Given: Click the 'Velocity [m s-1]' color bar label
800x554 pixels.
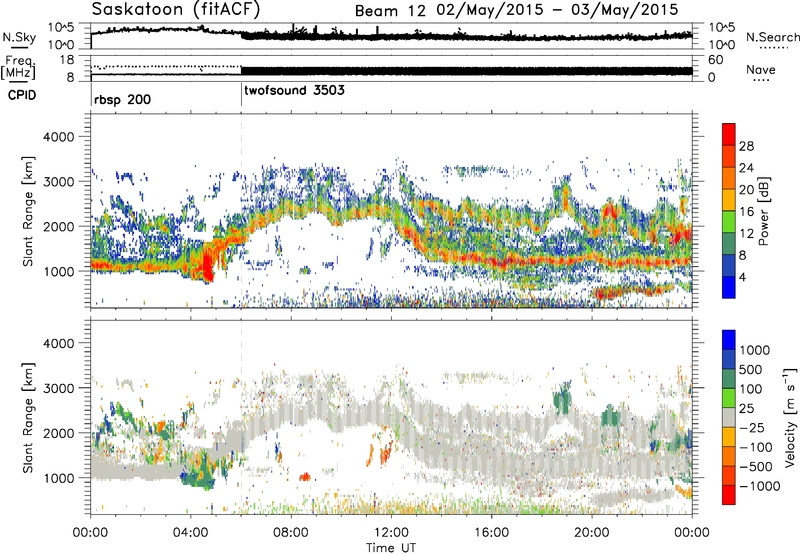Looking at the screenshot, I should [x=790, y=417].
